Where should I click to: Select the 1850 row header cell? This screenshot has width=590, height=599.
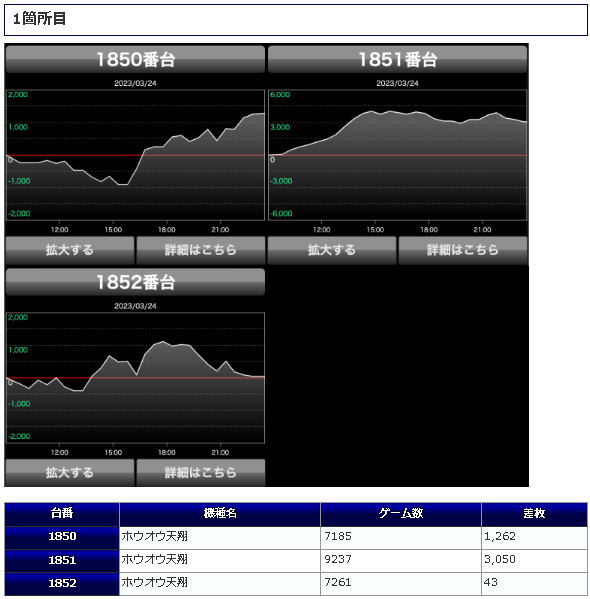tap(62, 537)
